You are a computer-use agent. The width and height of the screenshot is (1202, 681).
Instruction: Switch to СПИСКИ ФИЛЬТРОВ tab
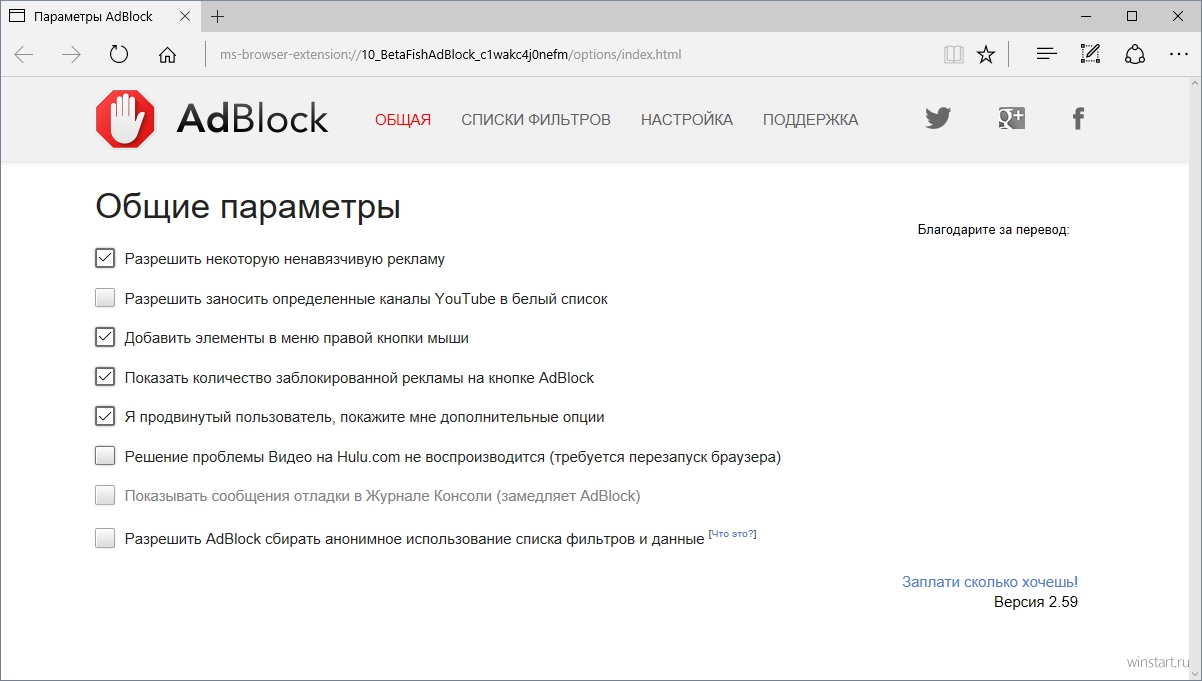pos(536,120)
